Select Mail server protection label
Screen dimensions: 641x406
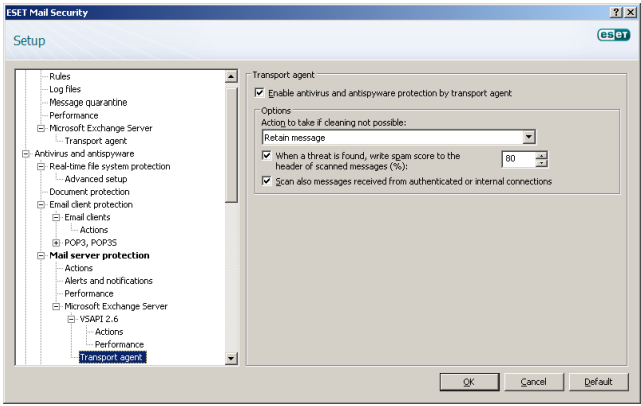point(99,256)
